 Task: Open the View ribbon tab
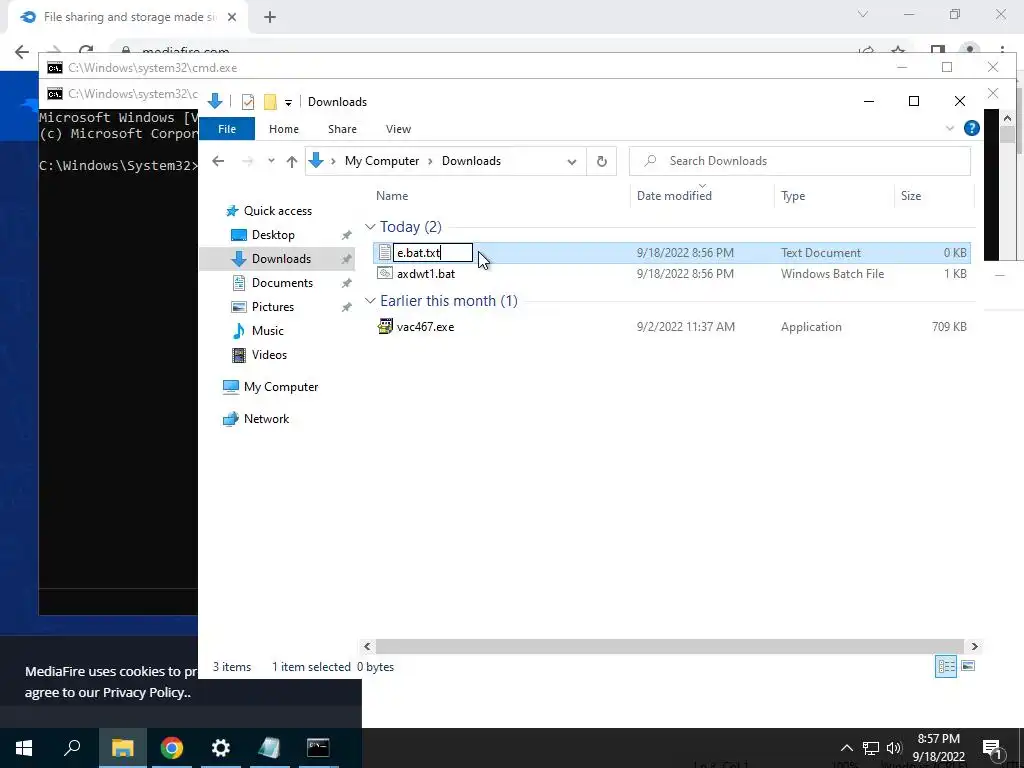coord(398,129)
